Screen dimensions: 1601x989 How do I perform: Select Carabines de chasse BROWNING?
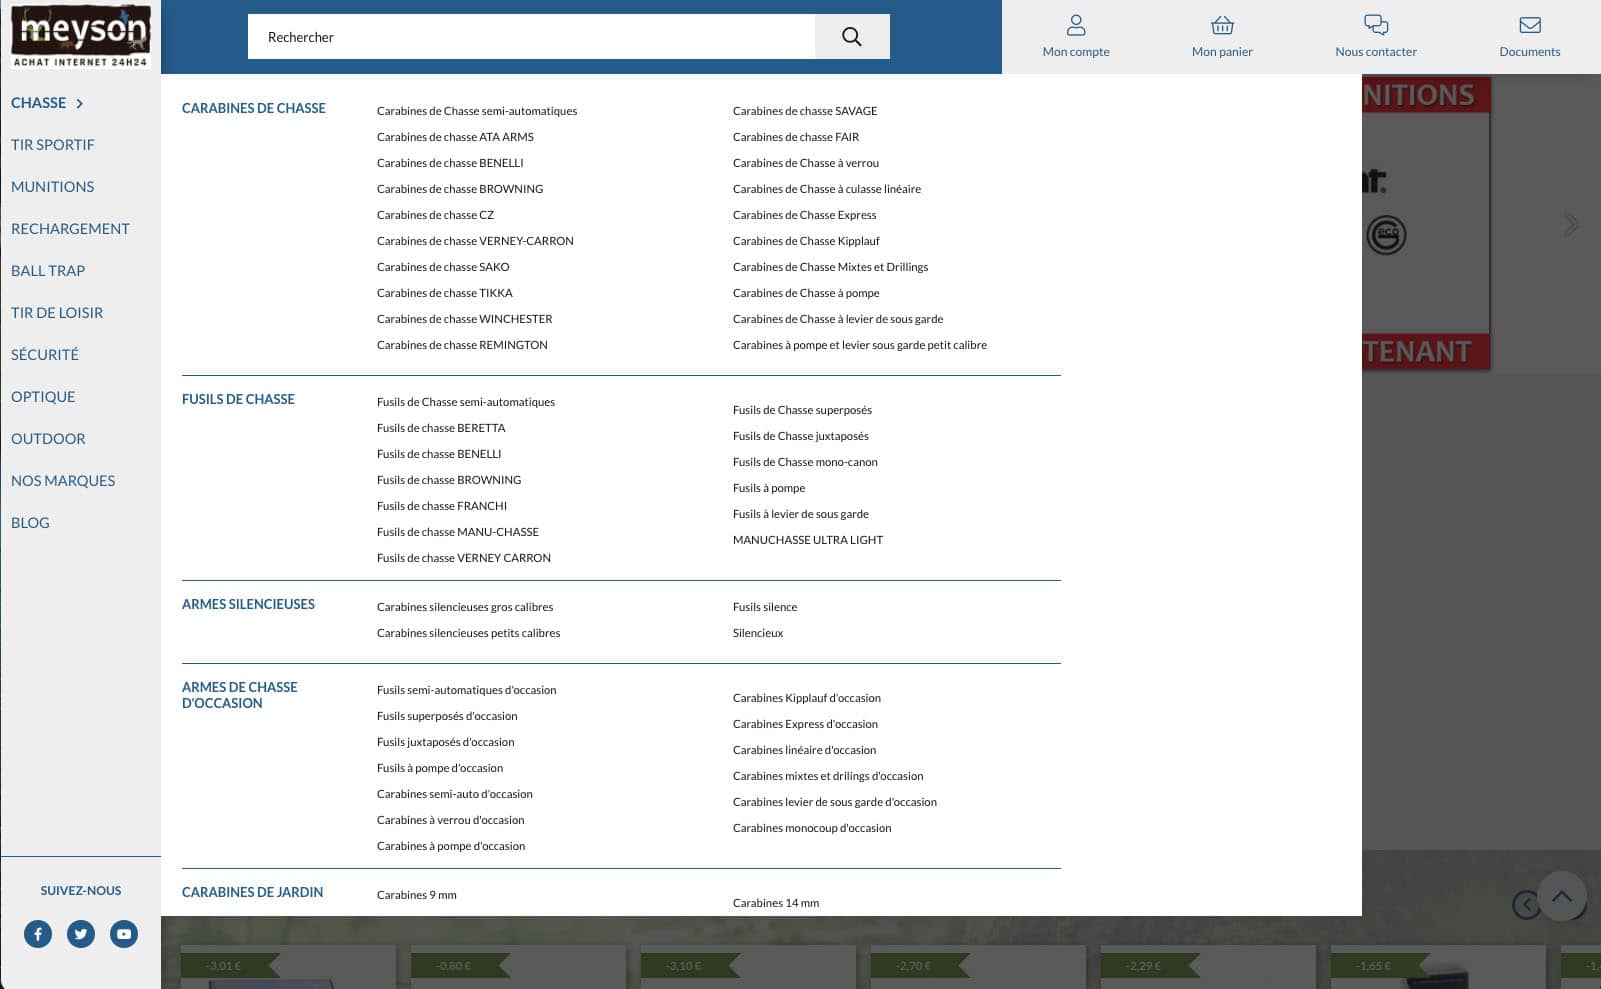point(460,189)
